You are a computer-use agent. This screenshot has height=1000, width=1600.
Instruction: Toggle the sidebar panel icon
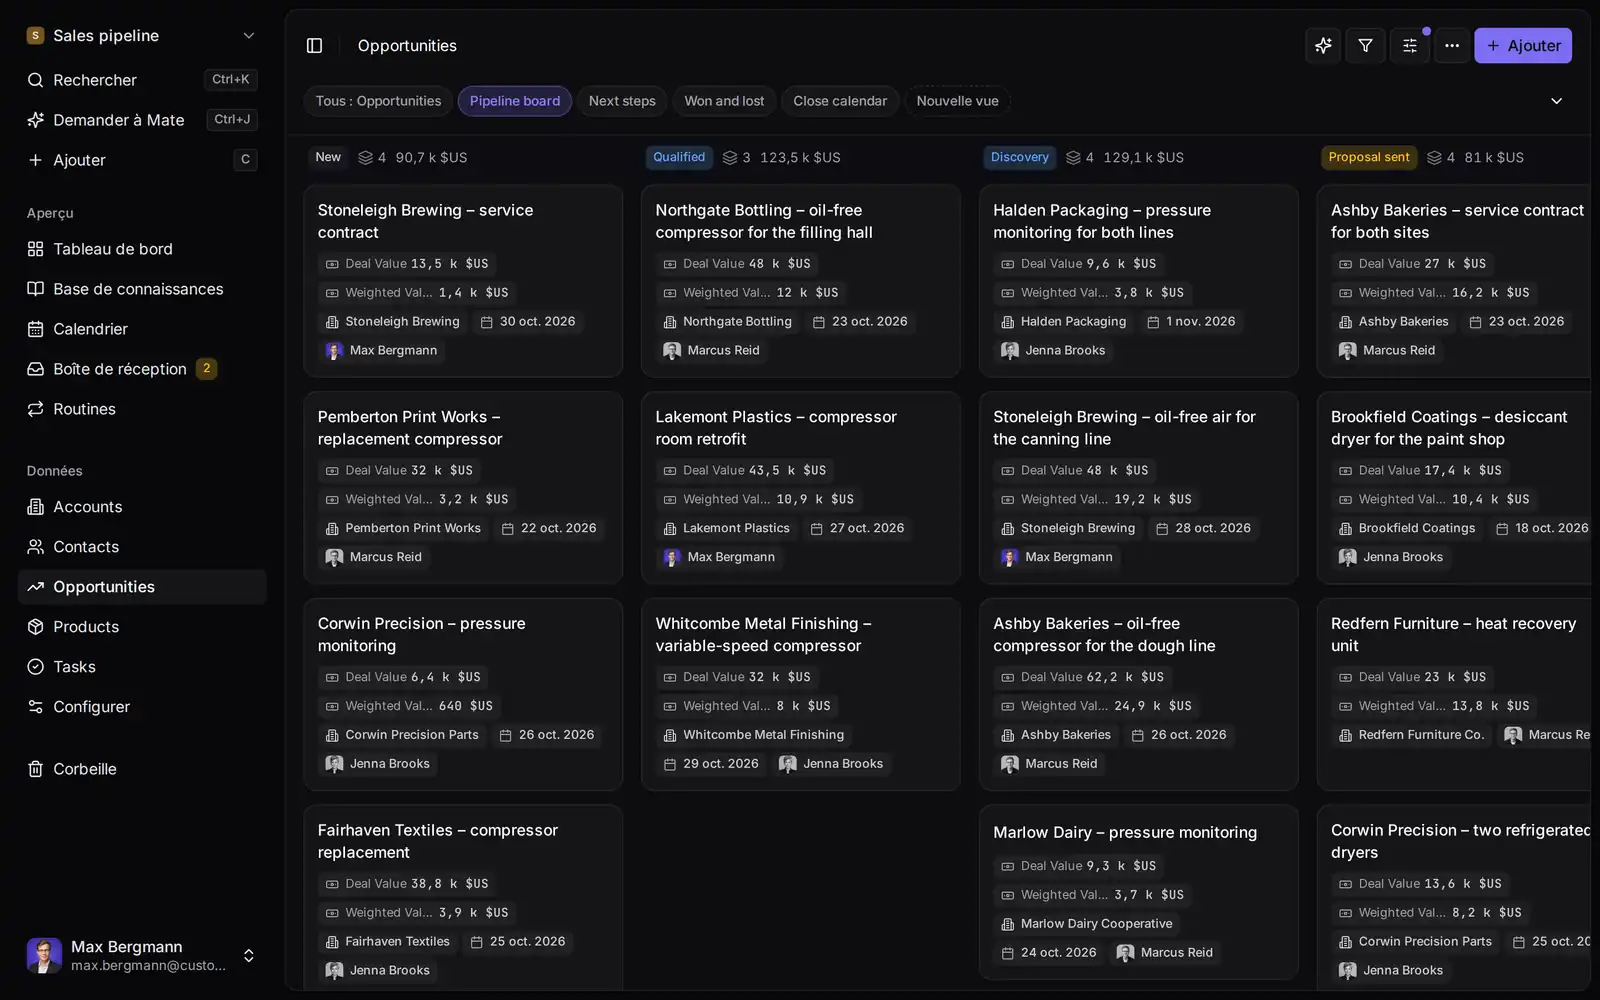tap(314, 46)
